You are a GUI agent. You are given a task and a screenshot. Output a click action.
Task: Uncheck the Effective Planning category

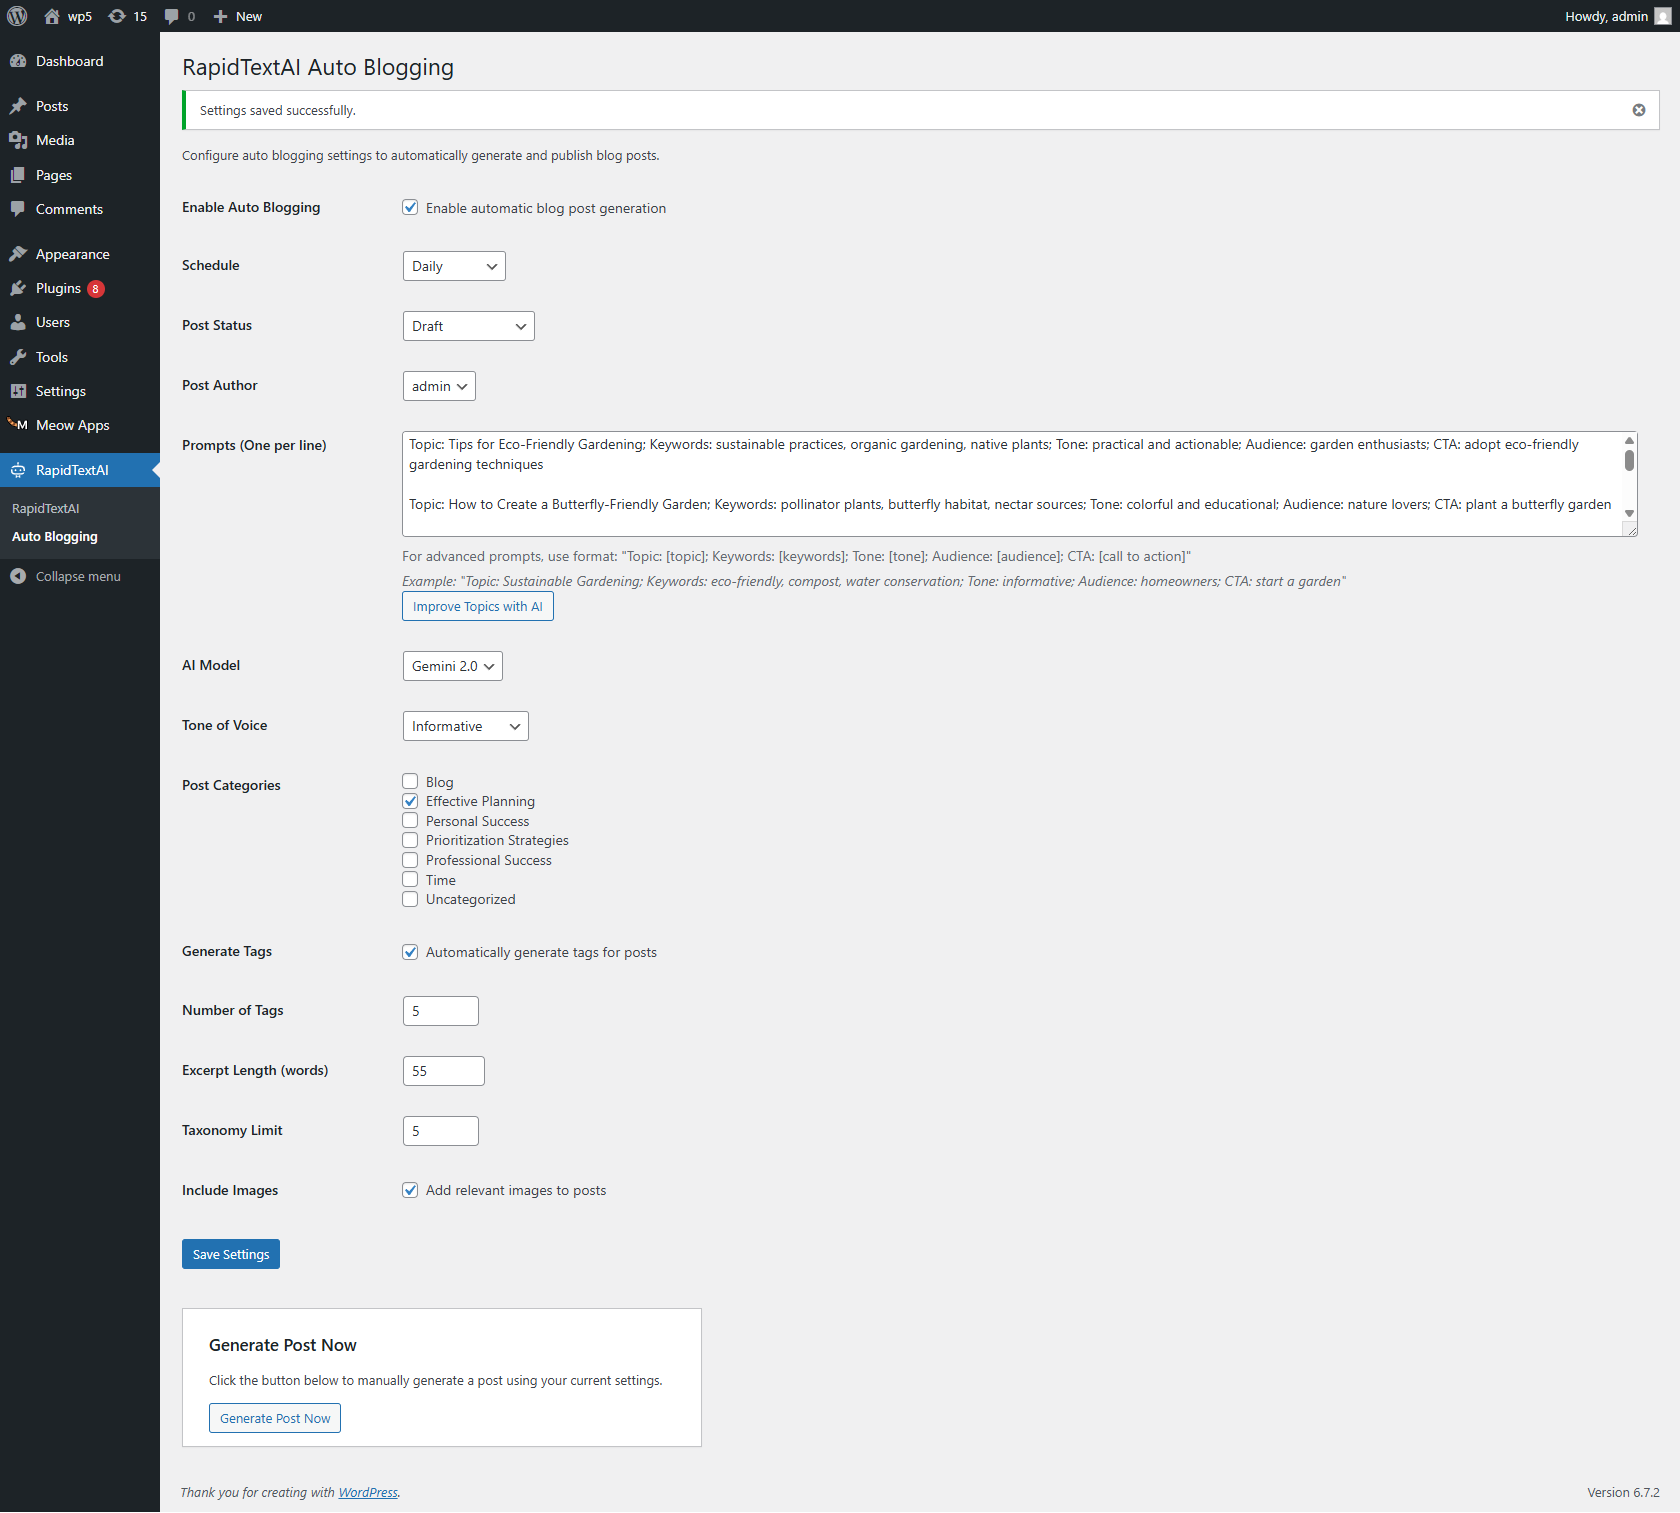410,801
